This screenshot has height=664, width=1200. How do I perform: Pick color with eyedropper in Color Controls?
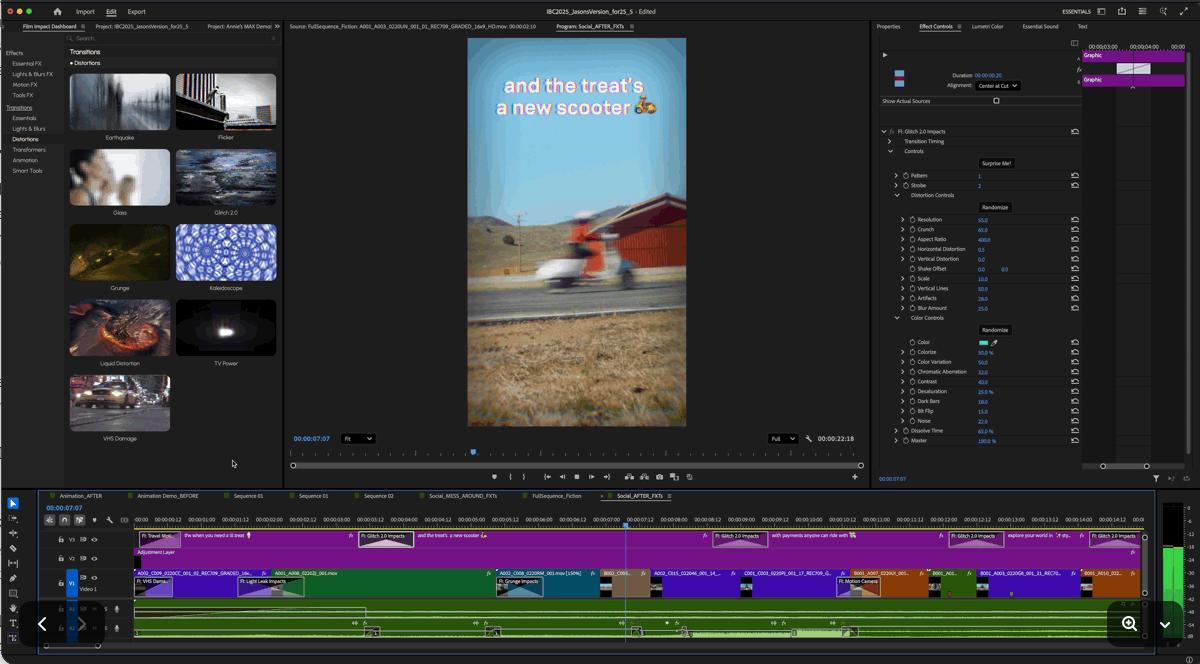[994, 342]
